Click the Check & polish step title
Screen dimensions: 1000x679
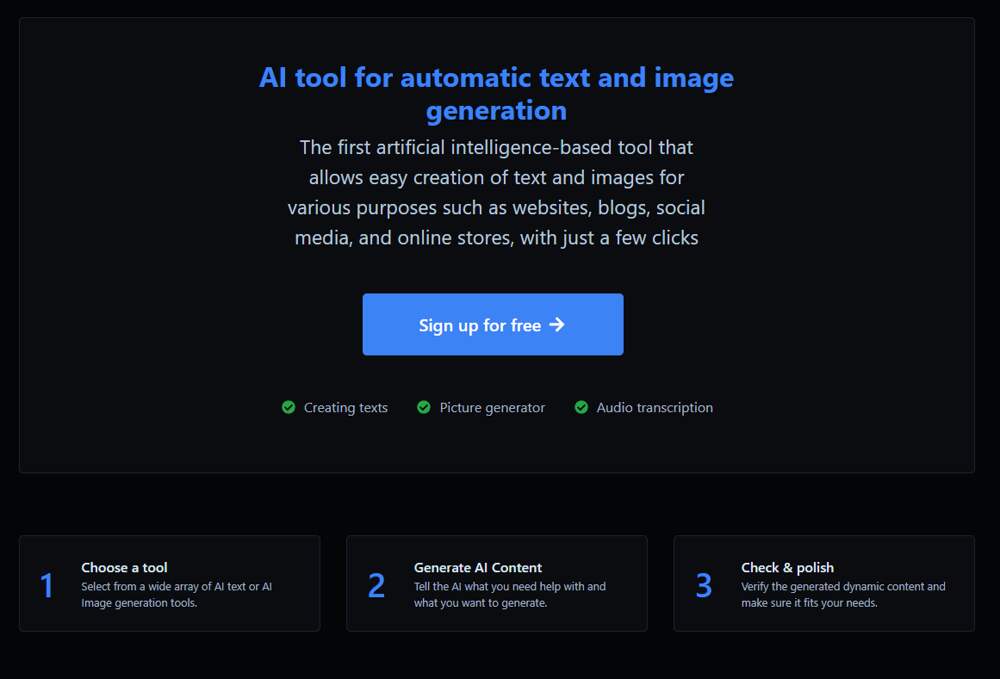click(787, 568)
